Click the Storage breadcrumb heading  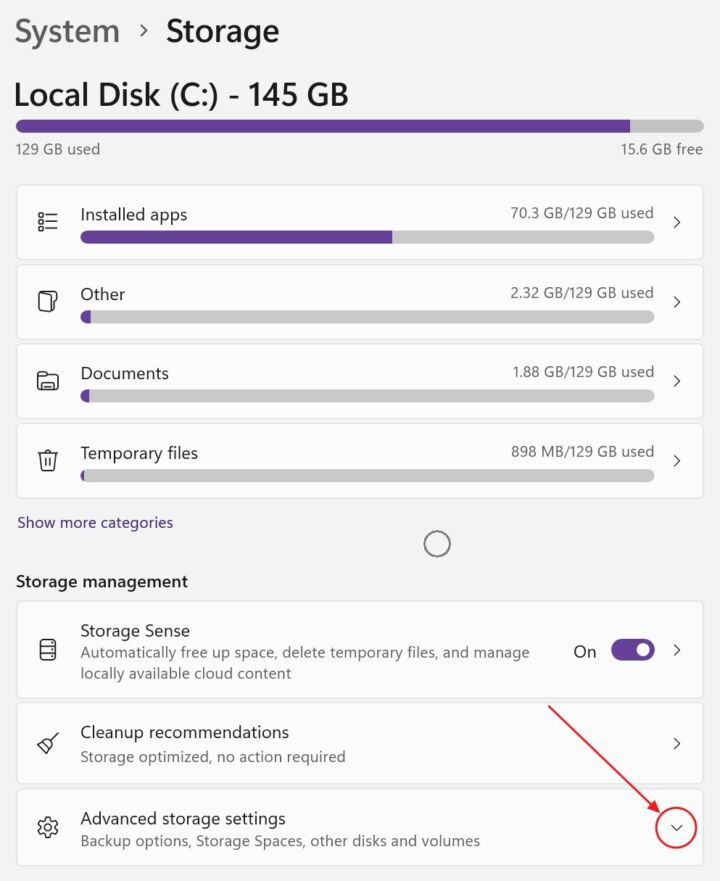(x=222, y=31)
